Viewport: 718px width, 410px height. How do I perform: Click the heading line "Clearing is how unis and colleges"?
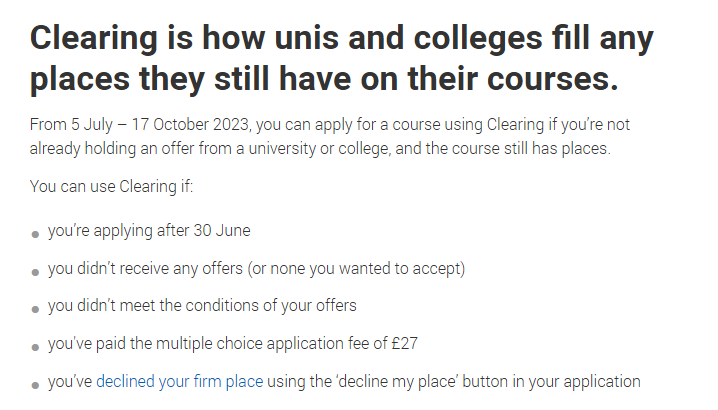[342, 38]
